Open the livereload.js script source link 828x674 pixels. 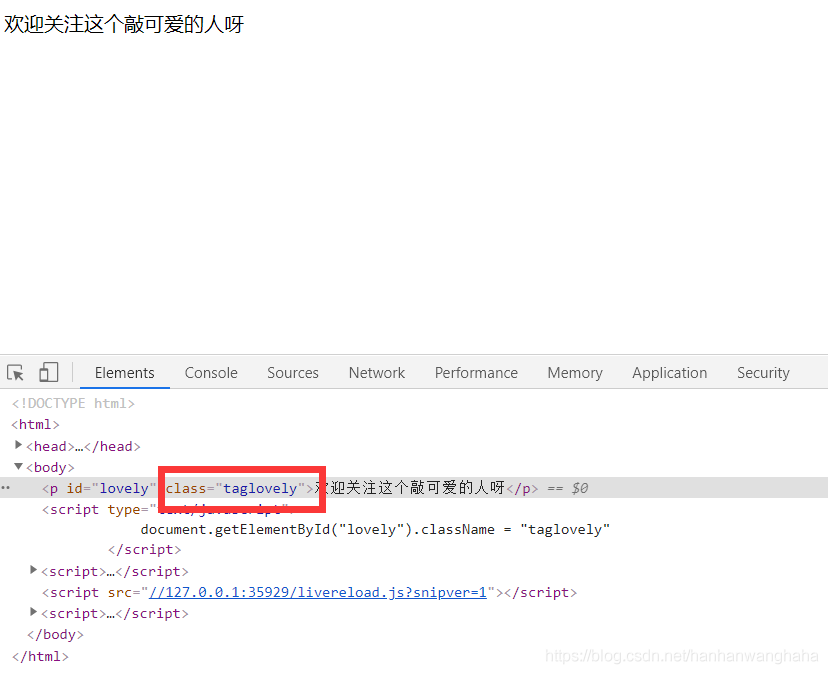tap(318, 593)
